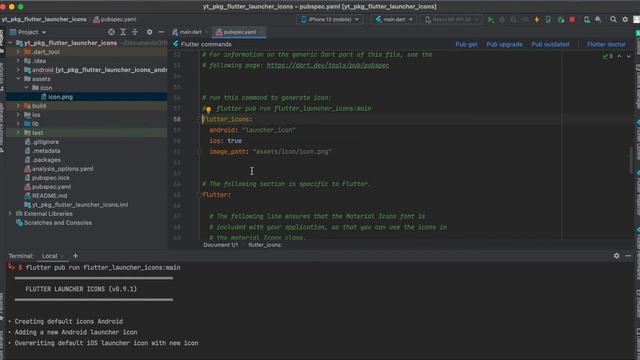Image resolution: width=640 pixels, height=360 pixels.
Task: Click the red Stop button in toolbar
Action: point(572,20)
